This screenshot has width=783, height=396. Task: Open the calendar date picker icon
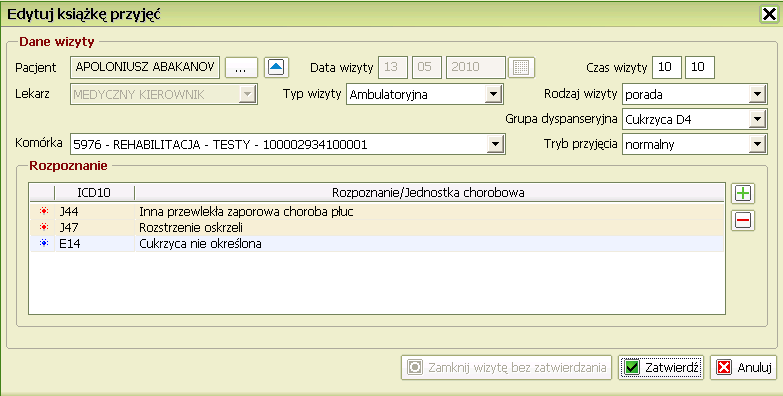pyautogui.click(x=521, y=67)
